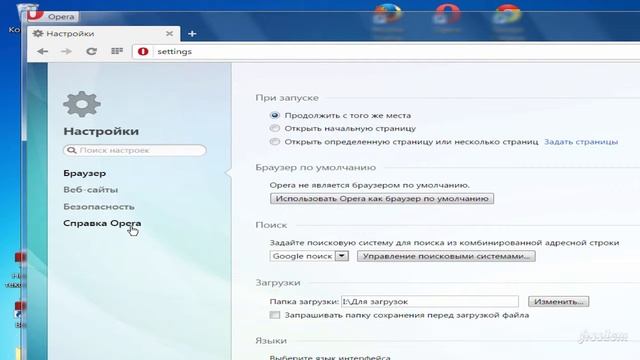Click the Задать страницы link
The image size is (640, 360).
[x=581, y=142]
